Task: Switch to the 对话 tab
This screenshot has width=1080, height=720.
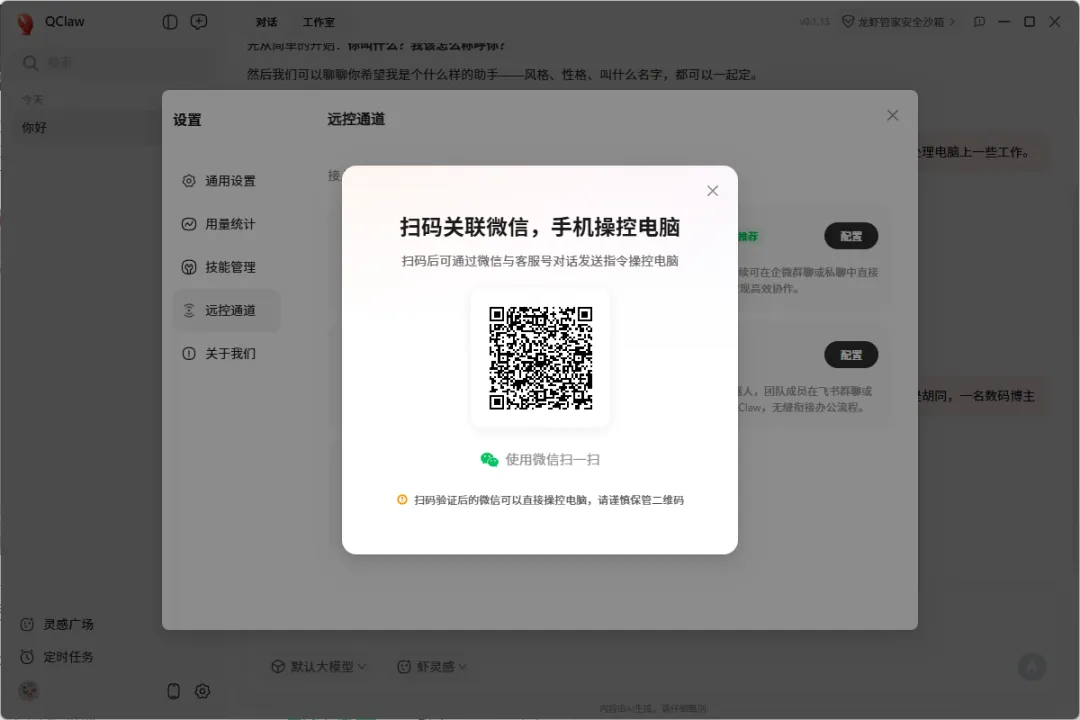Action: coord(267,22)
